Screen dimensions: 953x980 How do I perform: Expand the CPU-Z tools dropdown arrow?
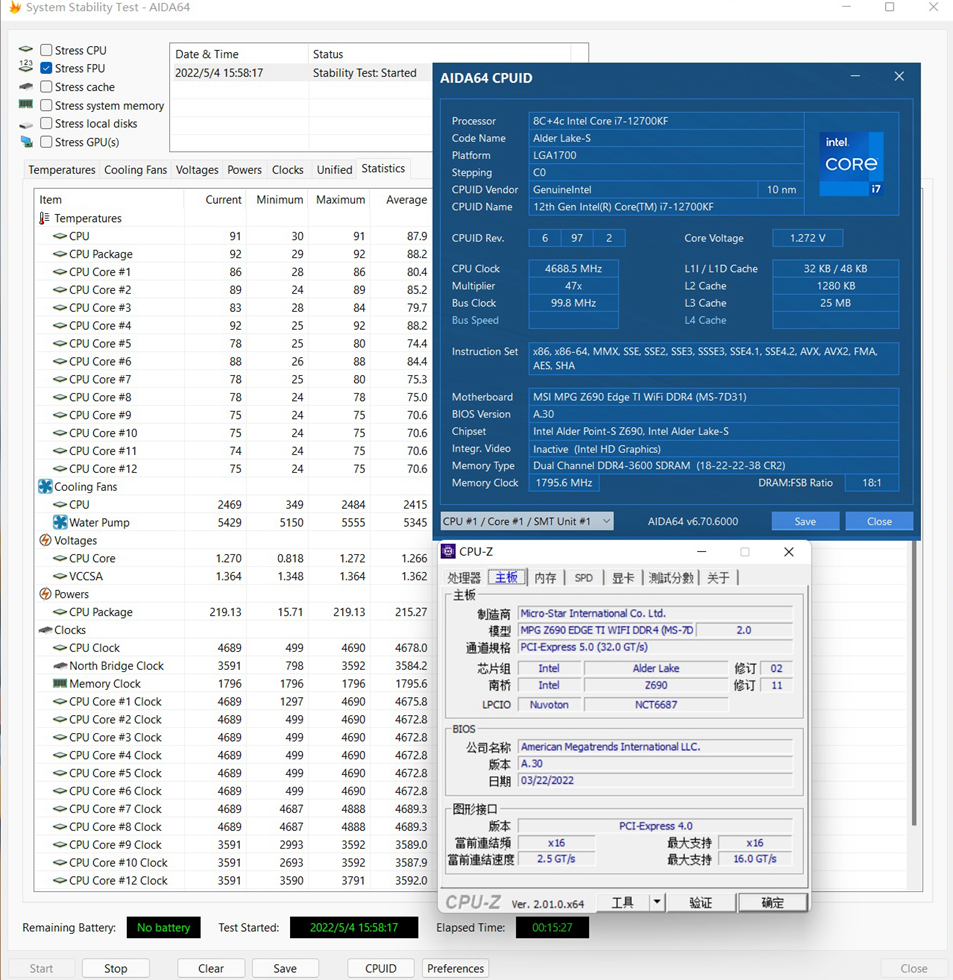pyautogui.click(x=657, y=903)
